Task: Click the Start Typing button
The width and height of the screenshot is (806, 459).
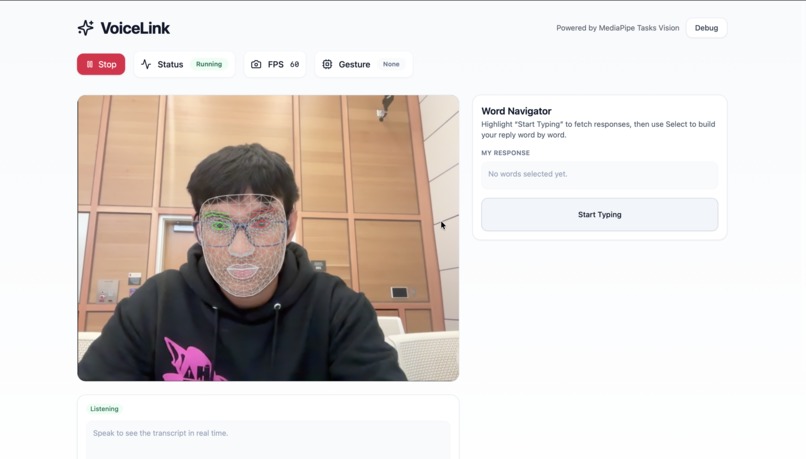Action: [599, 214]
